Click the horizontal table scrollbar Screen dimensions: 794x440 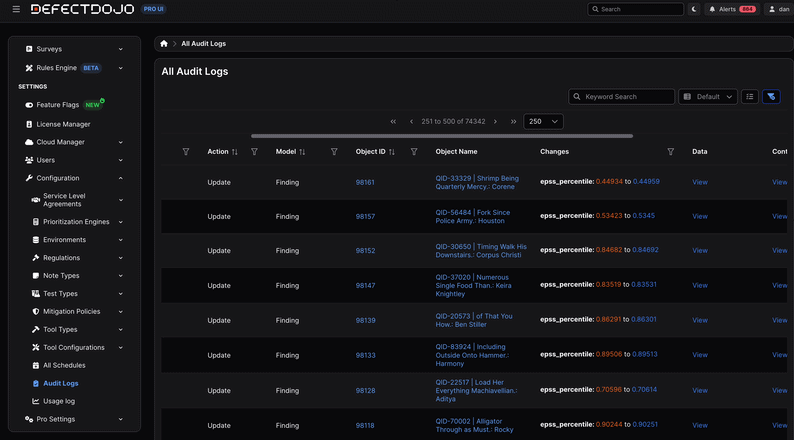[442, 136]
